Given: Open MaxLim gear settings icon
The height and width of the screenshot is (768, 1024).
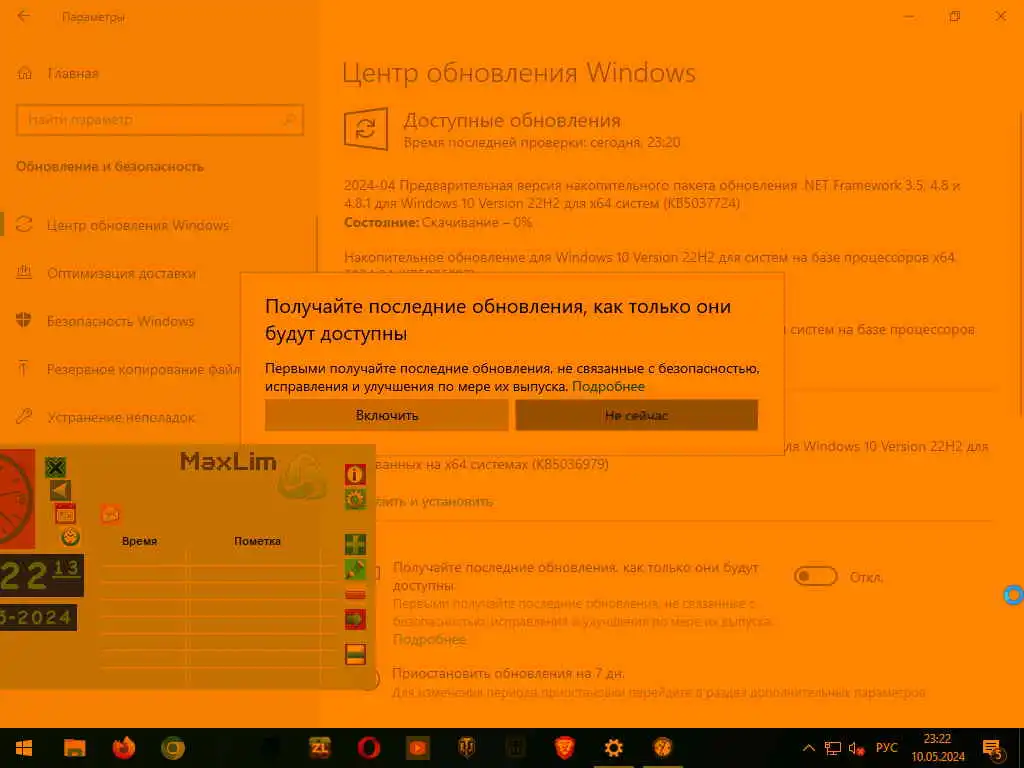Looking at the screenshot, I should point(355,500).
